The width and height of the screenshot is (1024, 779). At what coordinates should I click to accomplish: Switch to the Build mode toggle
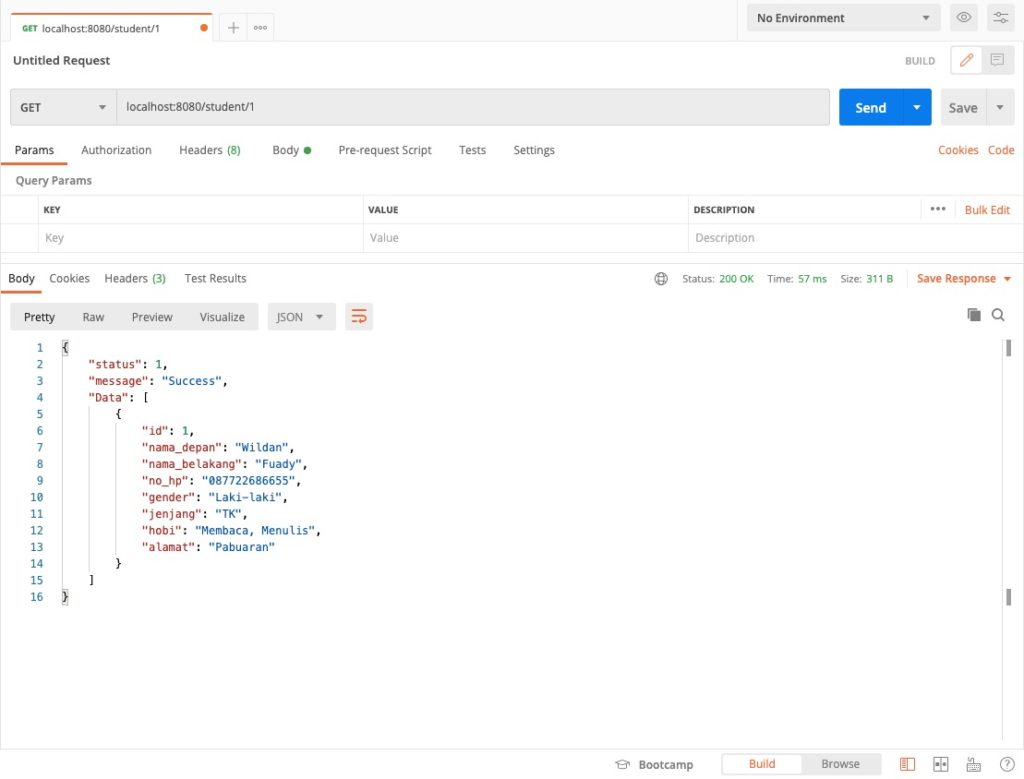(x=762, y=764)
